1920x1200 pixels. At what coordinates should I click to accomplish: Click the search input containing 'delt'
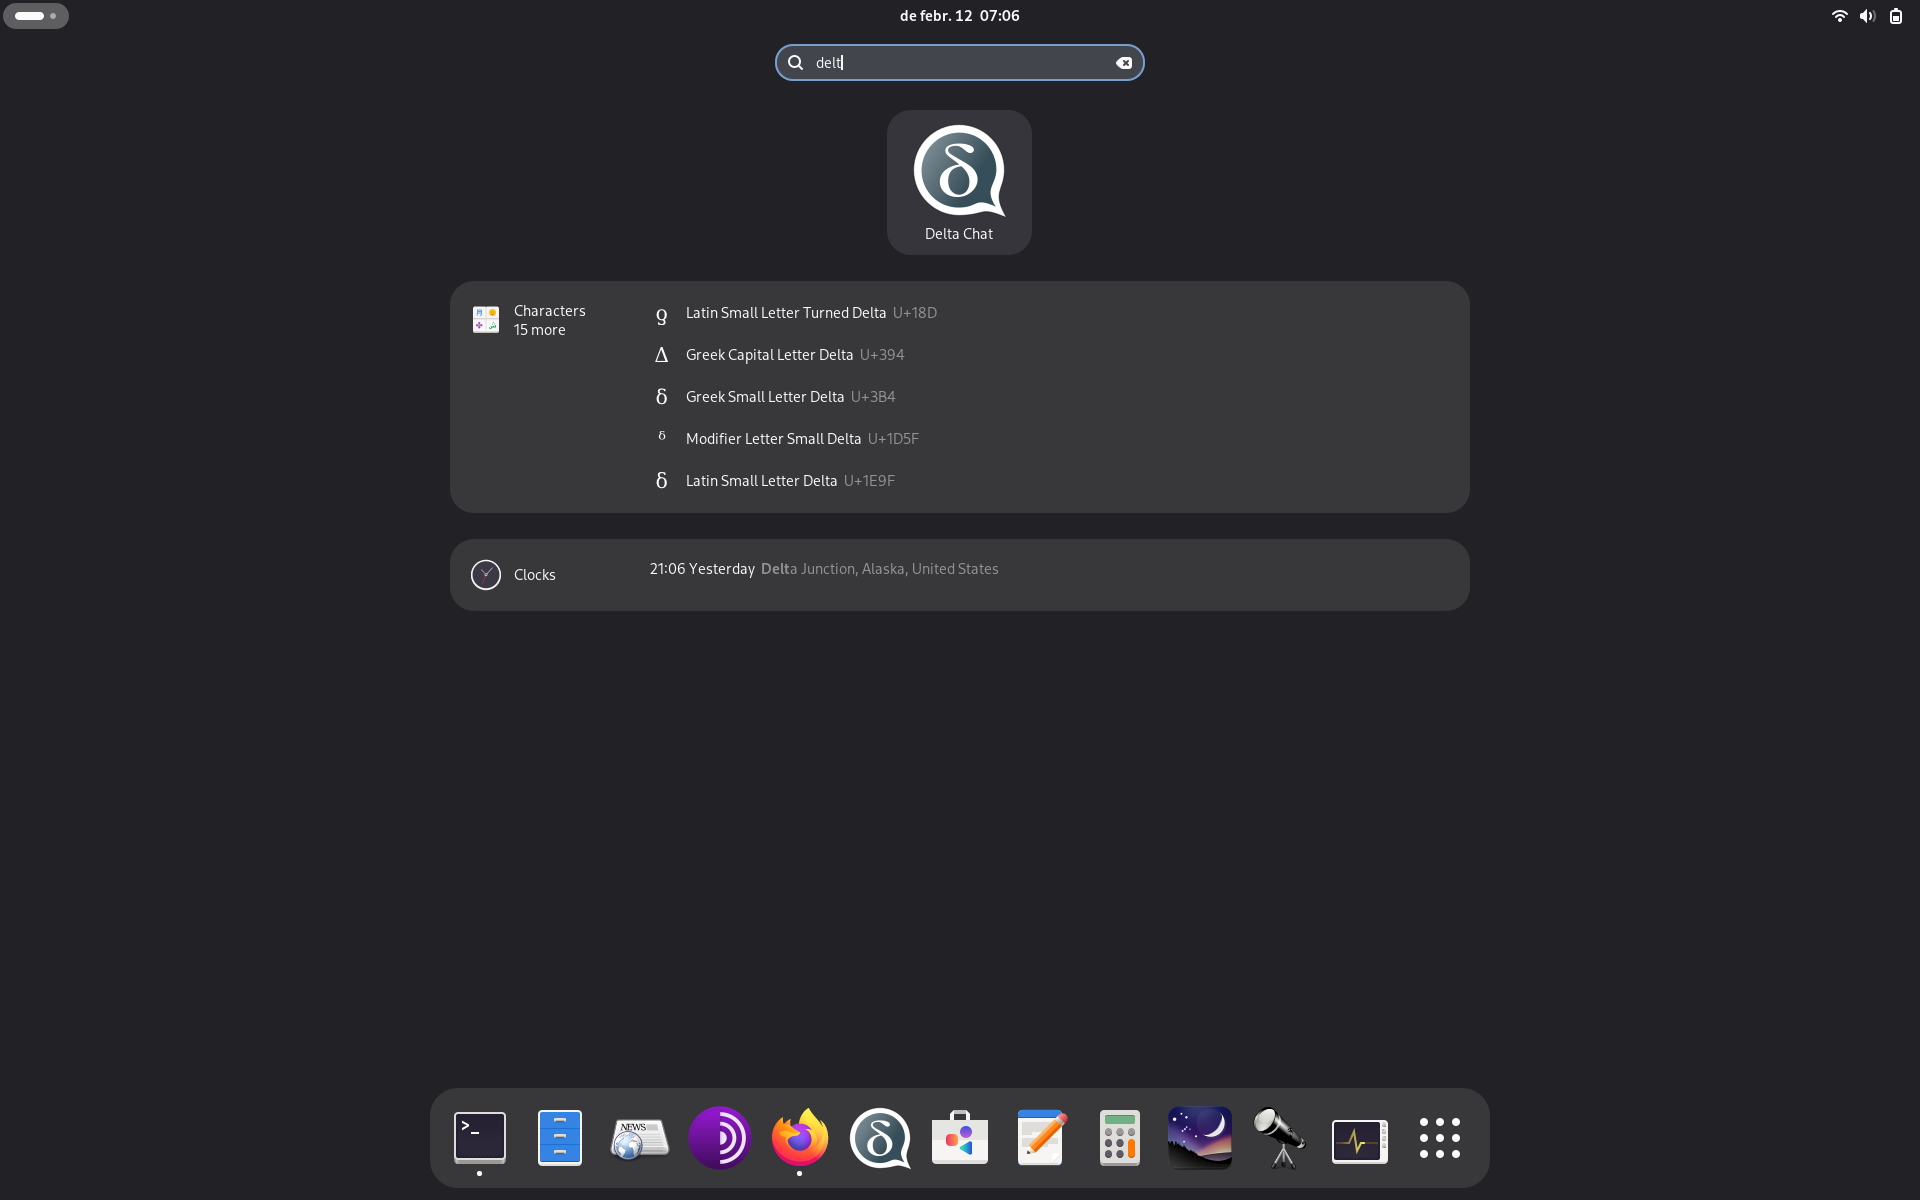[959, 63]
